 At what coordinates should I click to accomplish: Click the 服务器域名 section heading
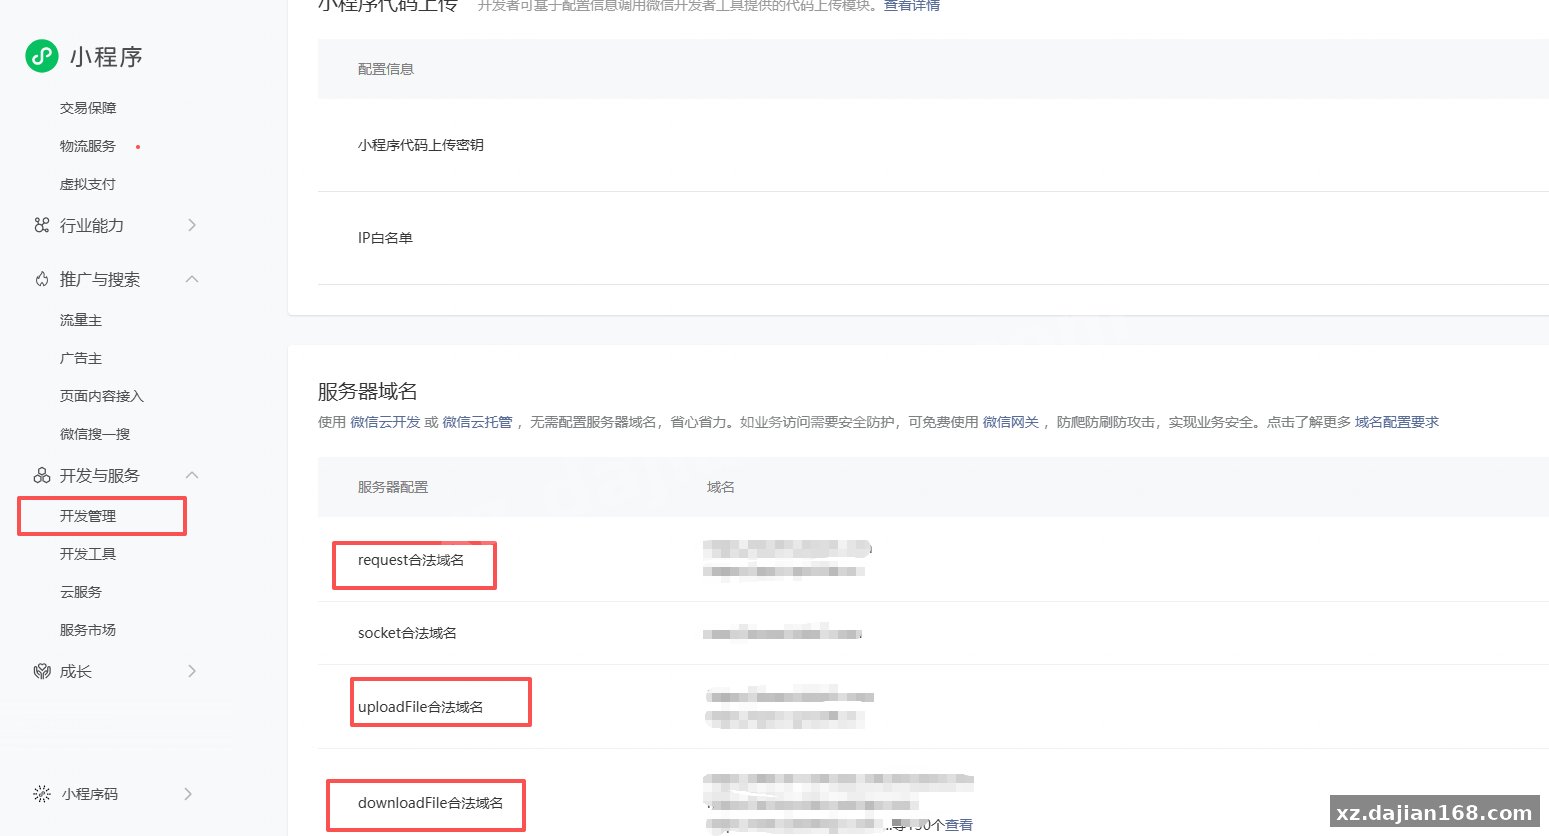pos(368,391)
